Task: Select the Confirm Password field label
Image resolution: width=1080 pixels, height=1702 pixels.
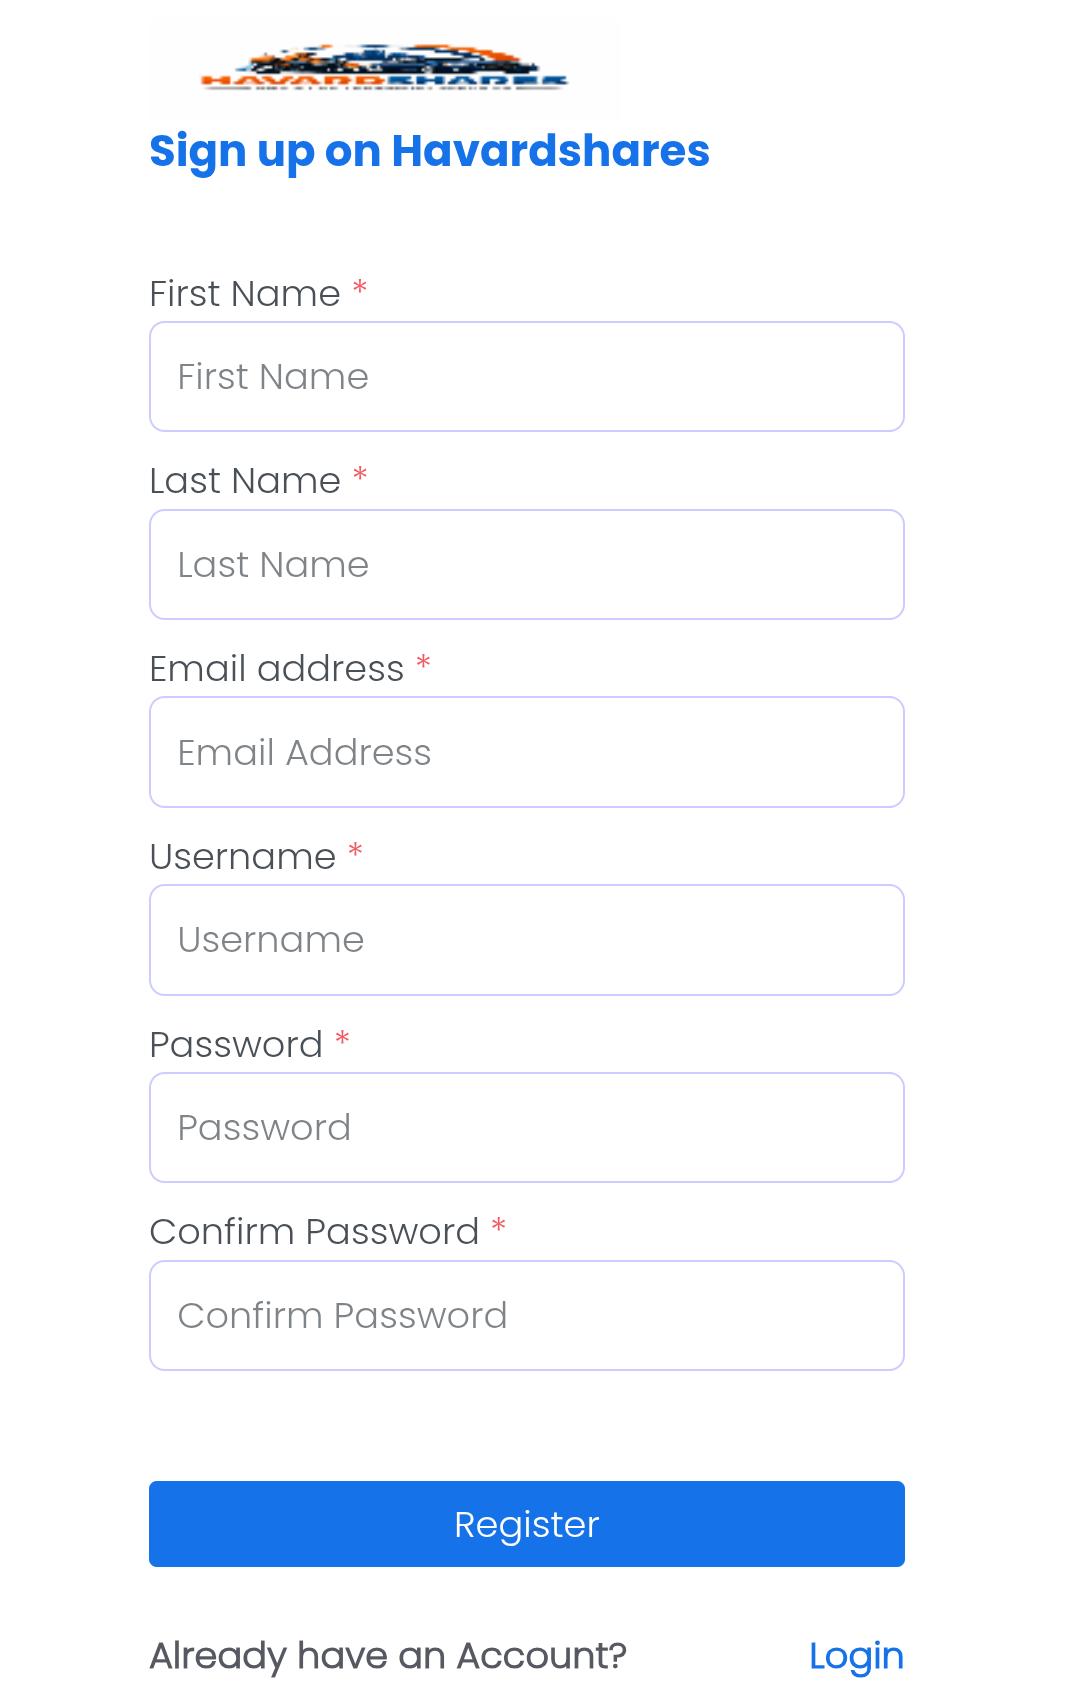Action: 315,1231
